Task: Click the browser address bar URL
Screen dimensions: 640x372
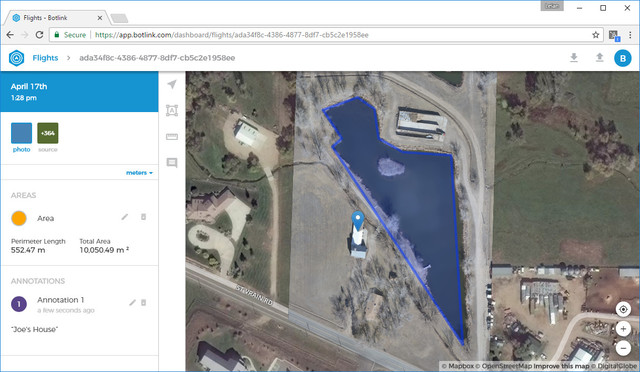Action: (231, 35)
